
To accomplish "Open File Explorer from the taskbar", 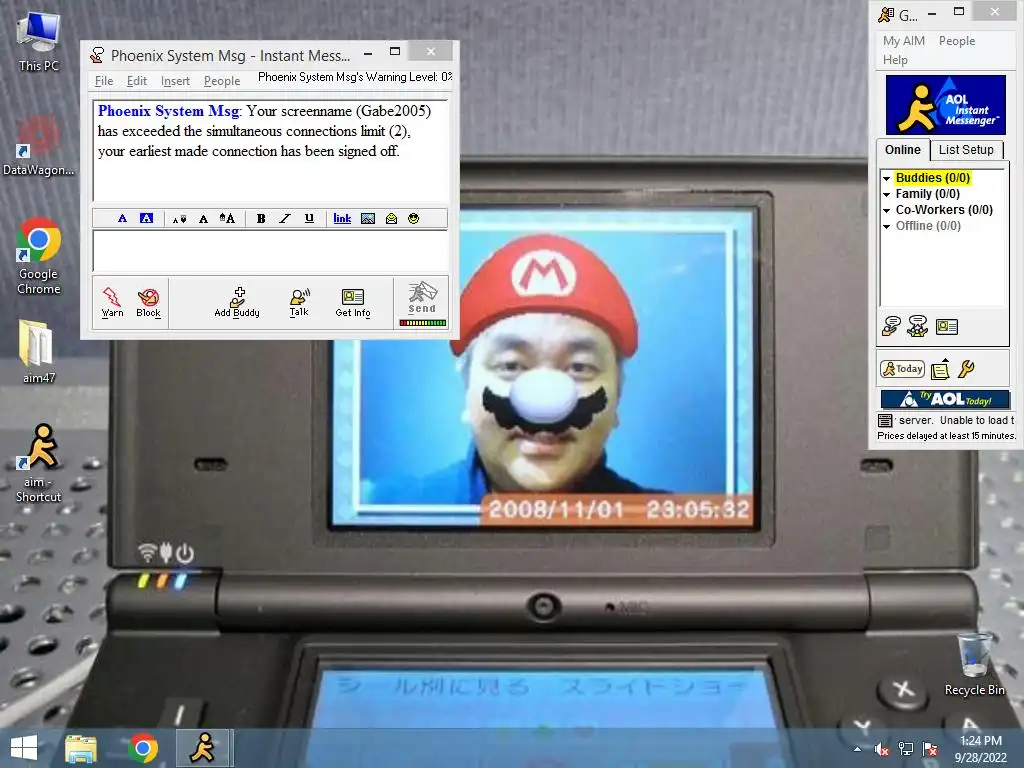I will [81, 748].
